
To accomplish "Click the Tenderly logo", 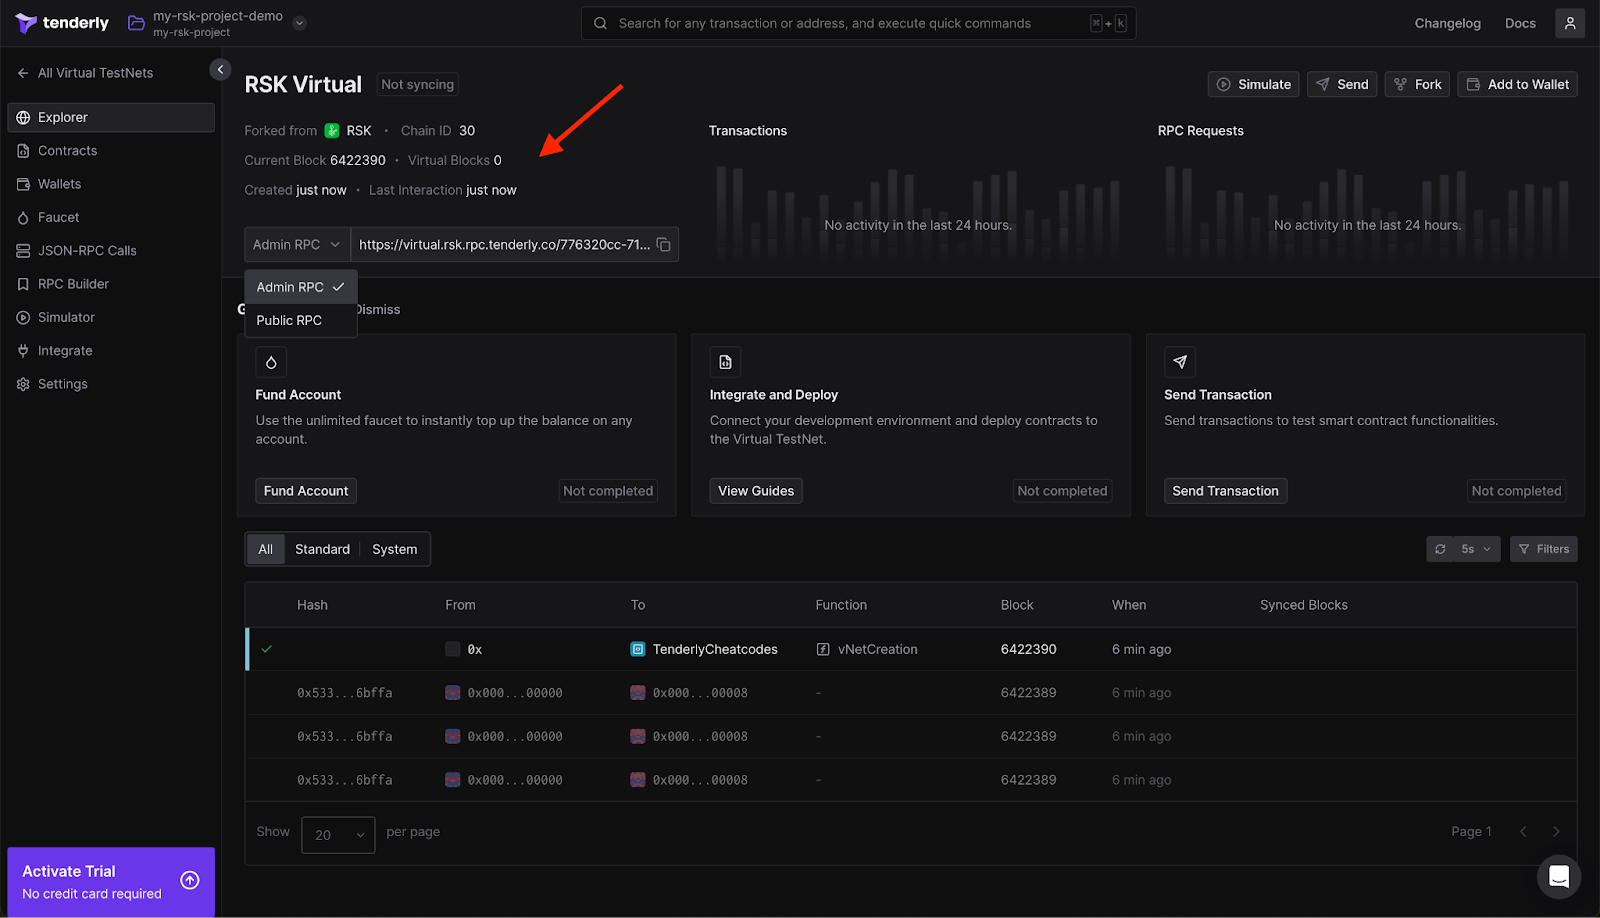I will tap(62, 23).
